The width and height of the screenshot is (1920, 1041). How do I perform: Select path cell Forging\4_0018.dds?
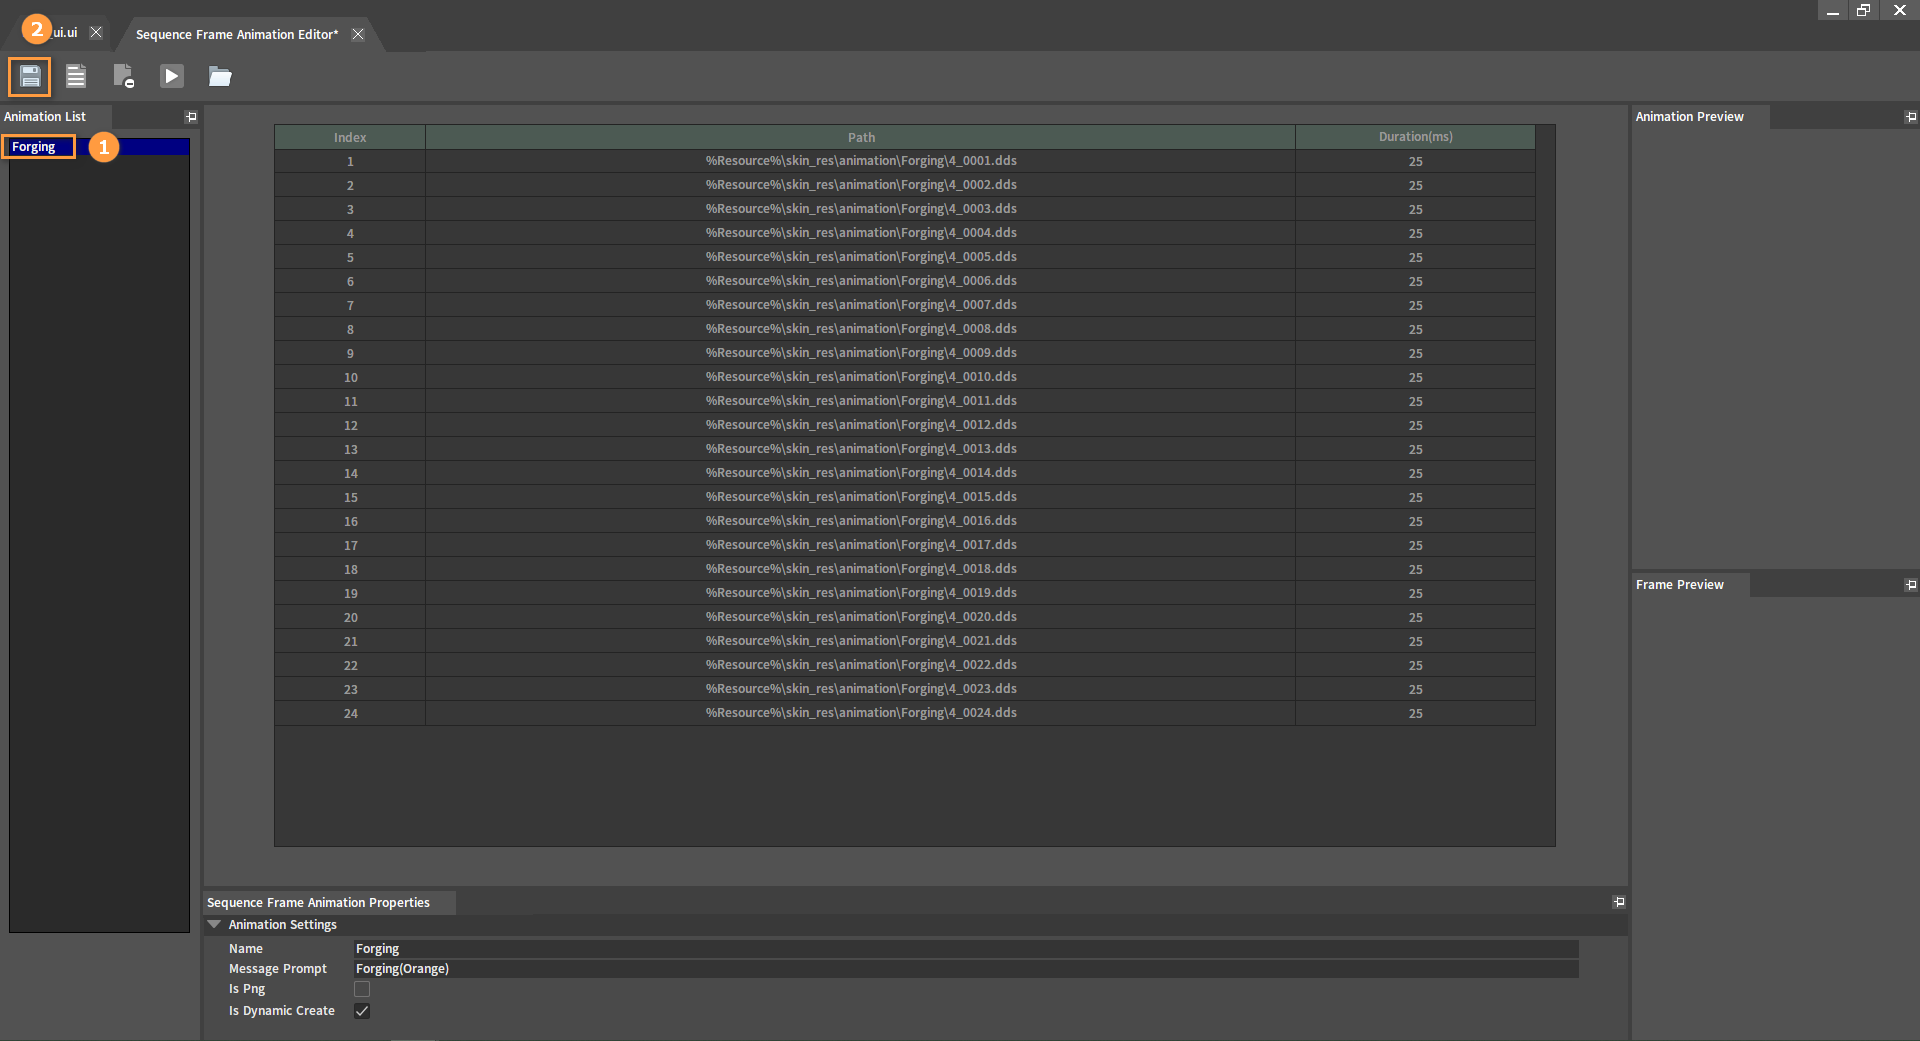861,569
